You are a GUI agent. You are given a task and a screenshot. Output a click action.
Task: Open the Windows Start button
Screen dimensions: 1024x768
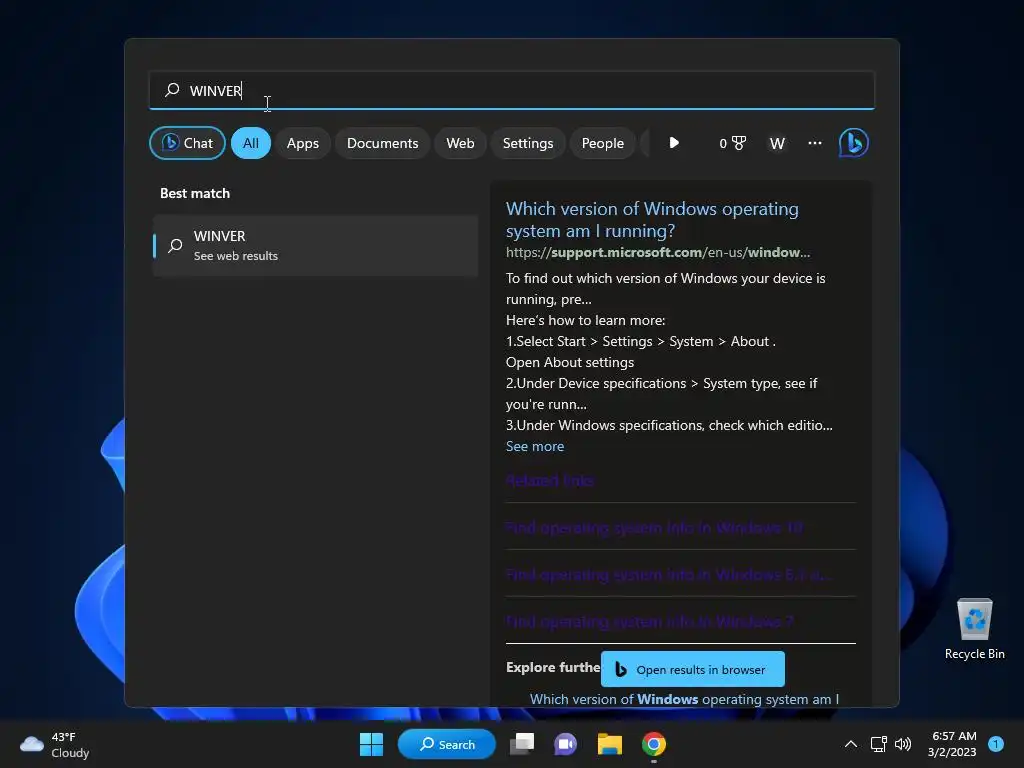[372, 744]
